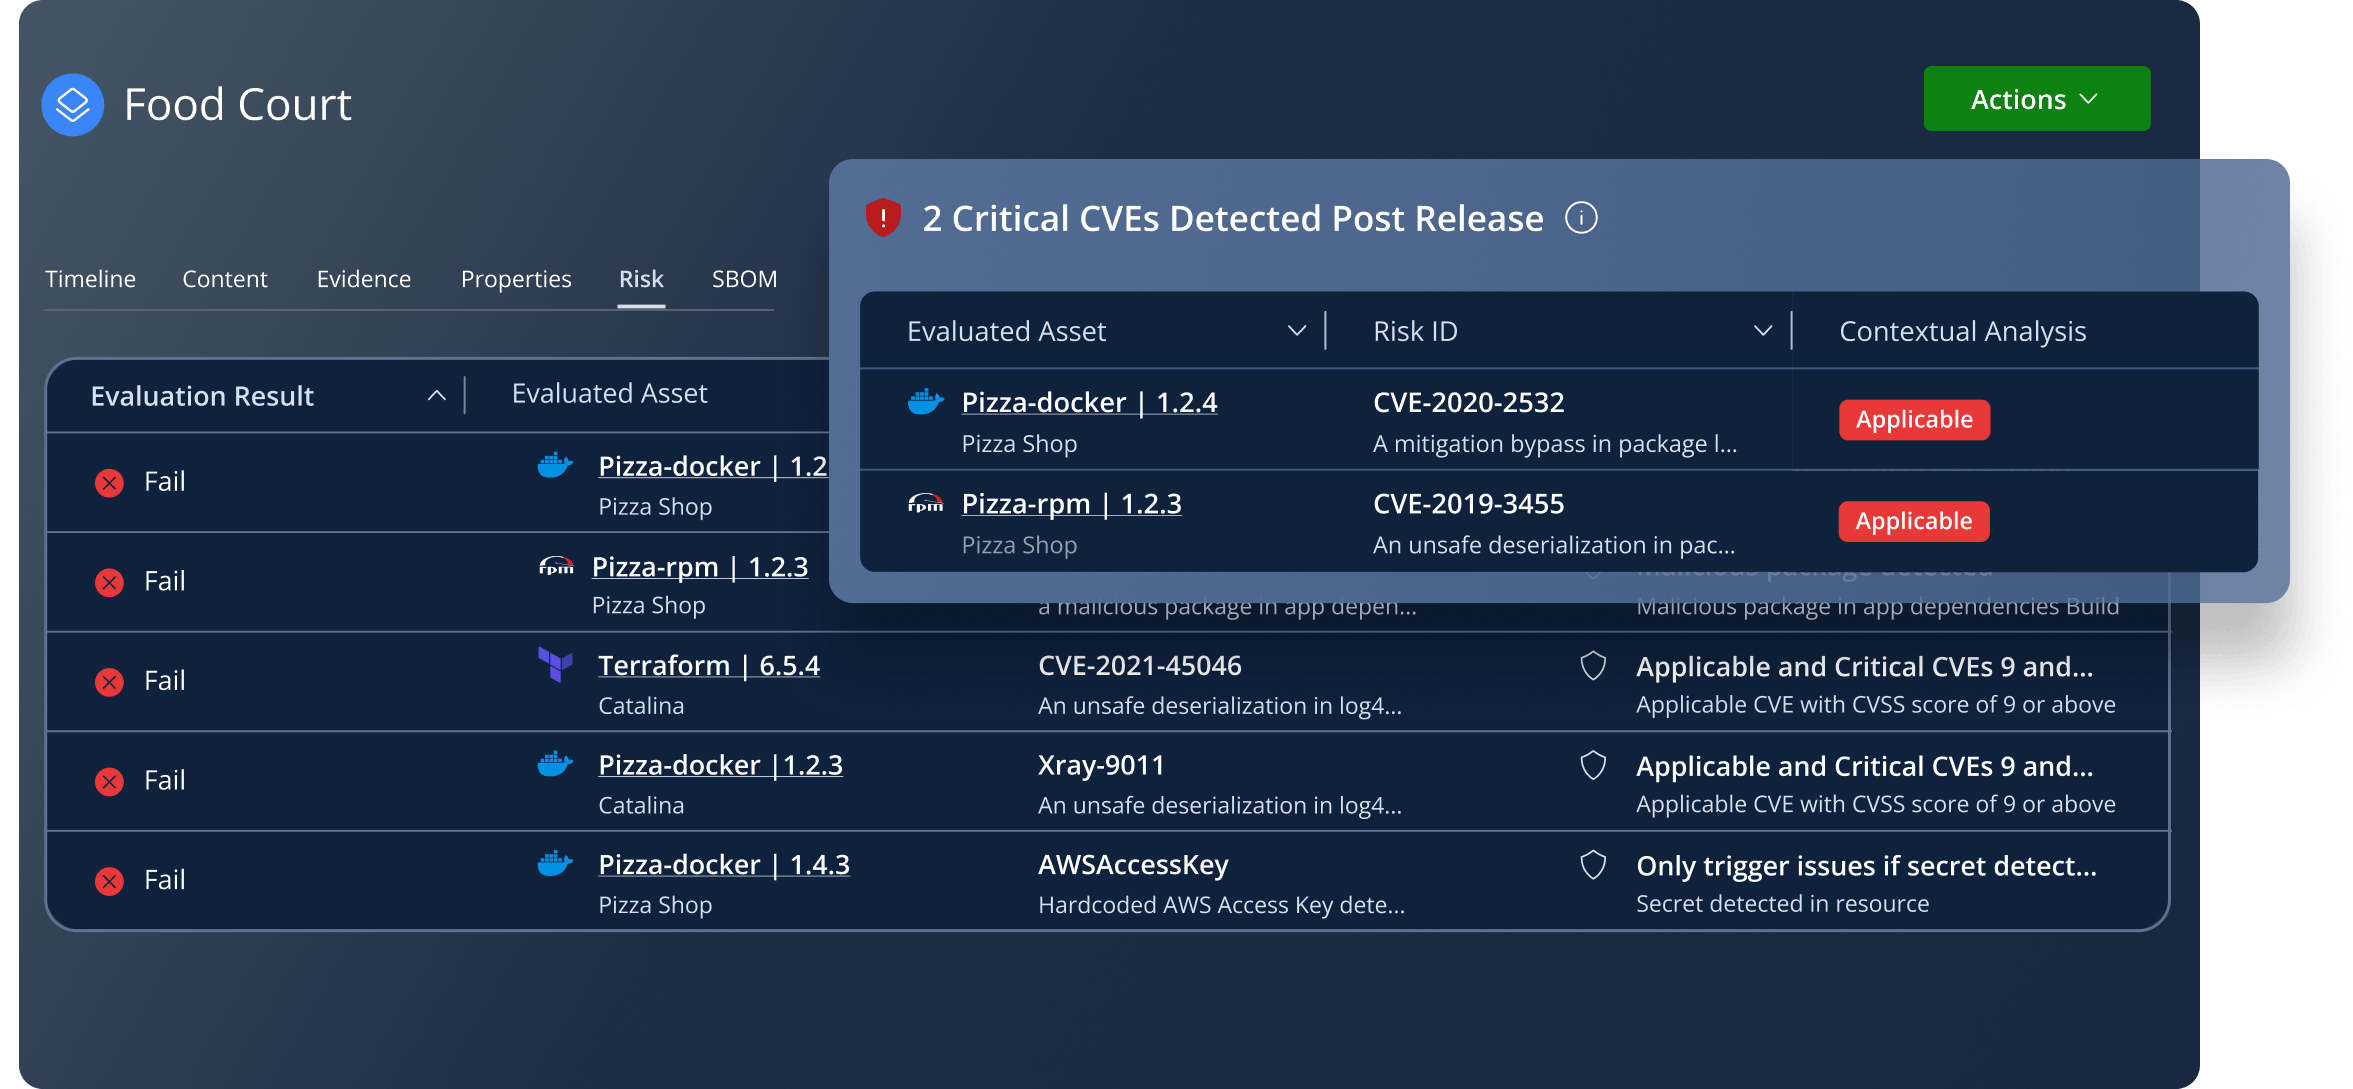
Task: Open Terraform | 6.5.4 asset link
Action: pos(709,666)
